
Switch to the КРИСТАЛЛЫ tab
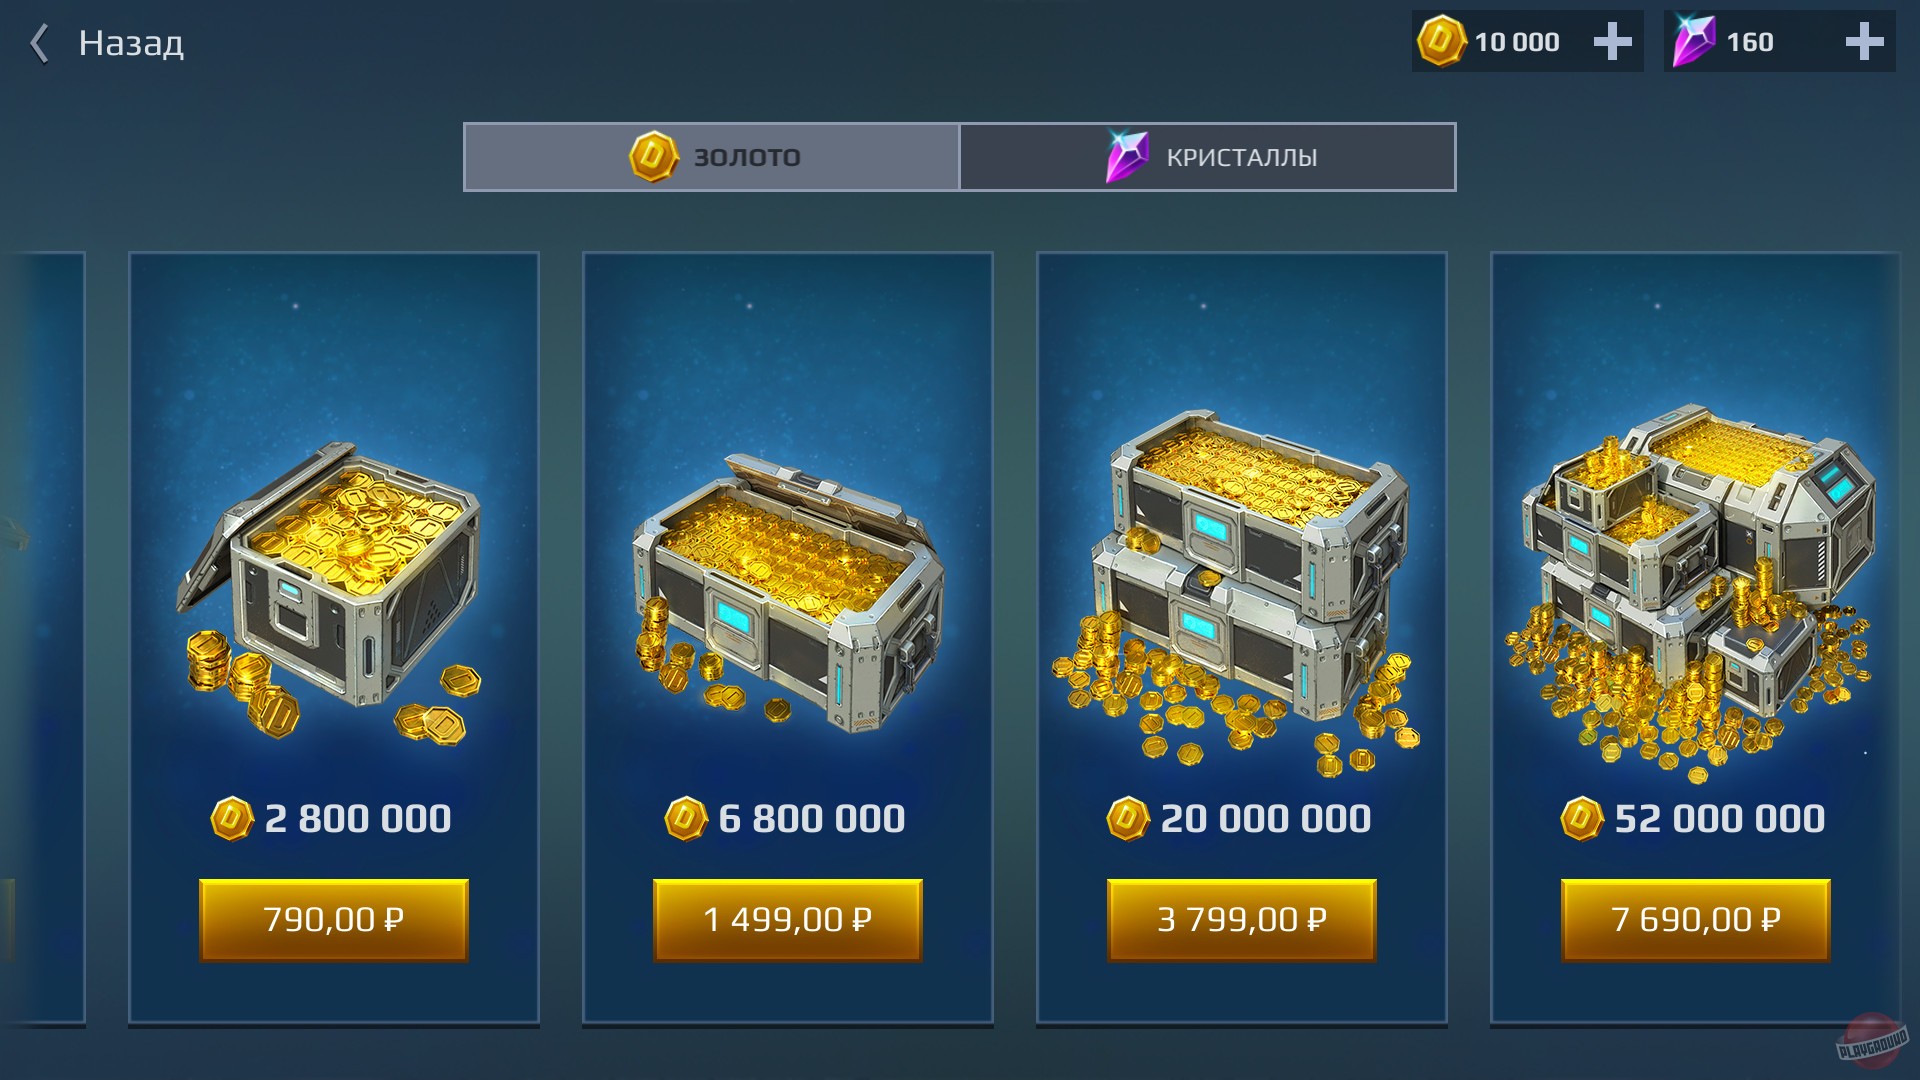[x=1207, y=157]
